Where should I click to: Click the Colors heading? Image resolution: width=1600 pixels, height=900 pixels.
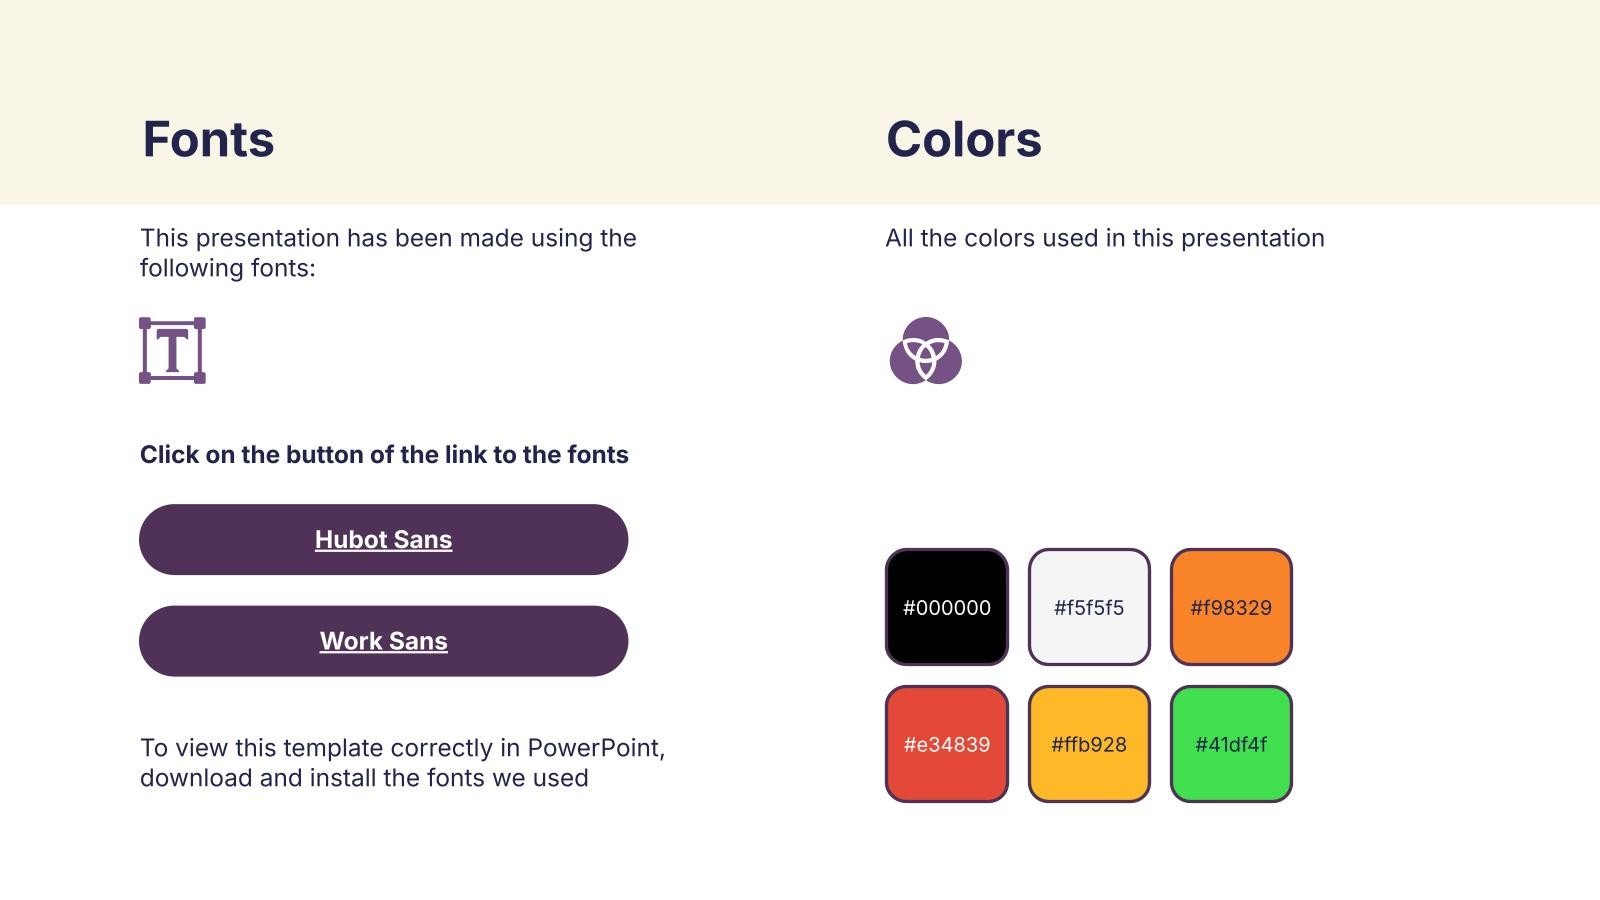(964, 139)
